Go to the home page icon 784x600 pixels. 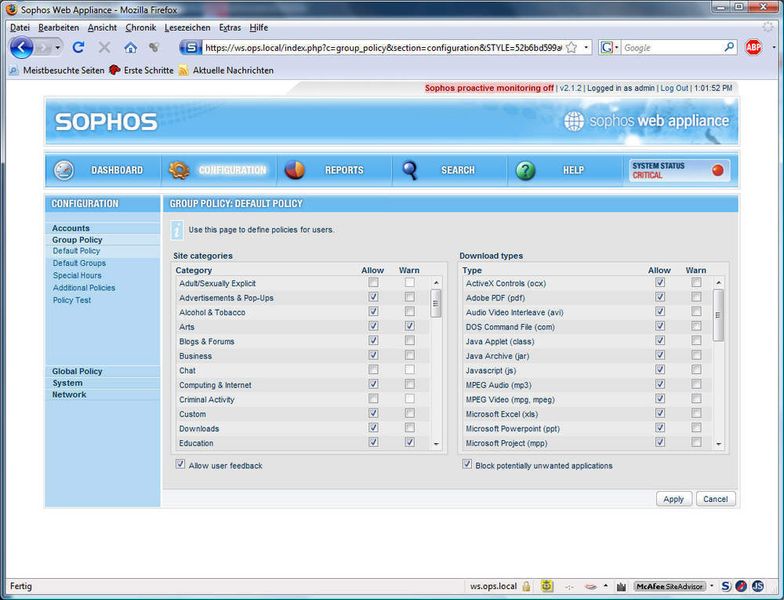click(130, 48)
